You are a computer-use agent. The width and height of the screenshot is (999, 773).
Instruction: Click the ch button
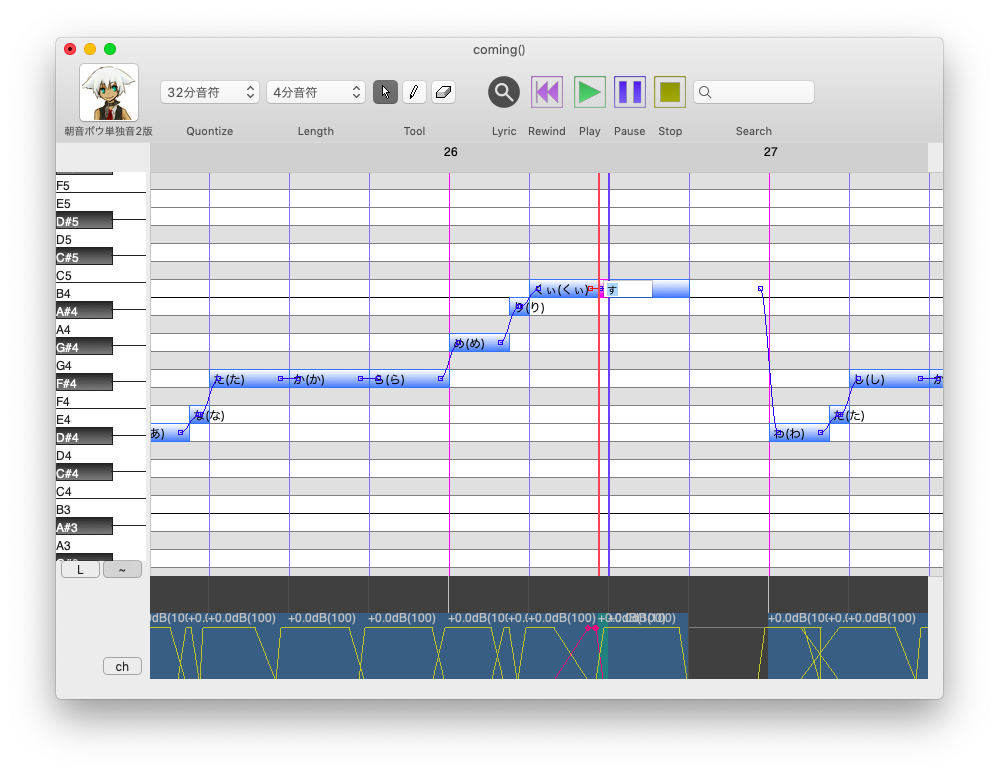click(122, 667)
